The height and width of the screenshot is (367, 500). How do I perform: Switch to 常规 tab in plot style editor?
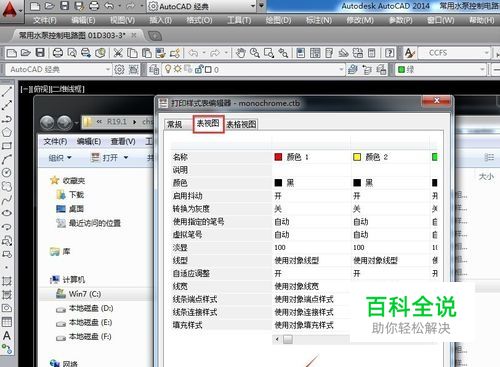pyautogui.click(x=175, y=124)
